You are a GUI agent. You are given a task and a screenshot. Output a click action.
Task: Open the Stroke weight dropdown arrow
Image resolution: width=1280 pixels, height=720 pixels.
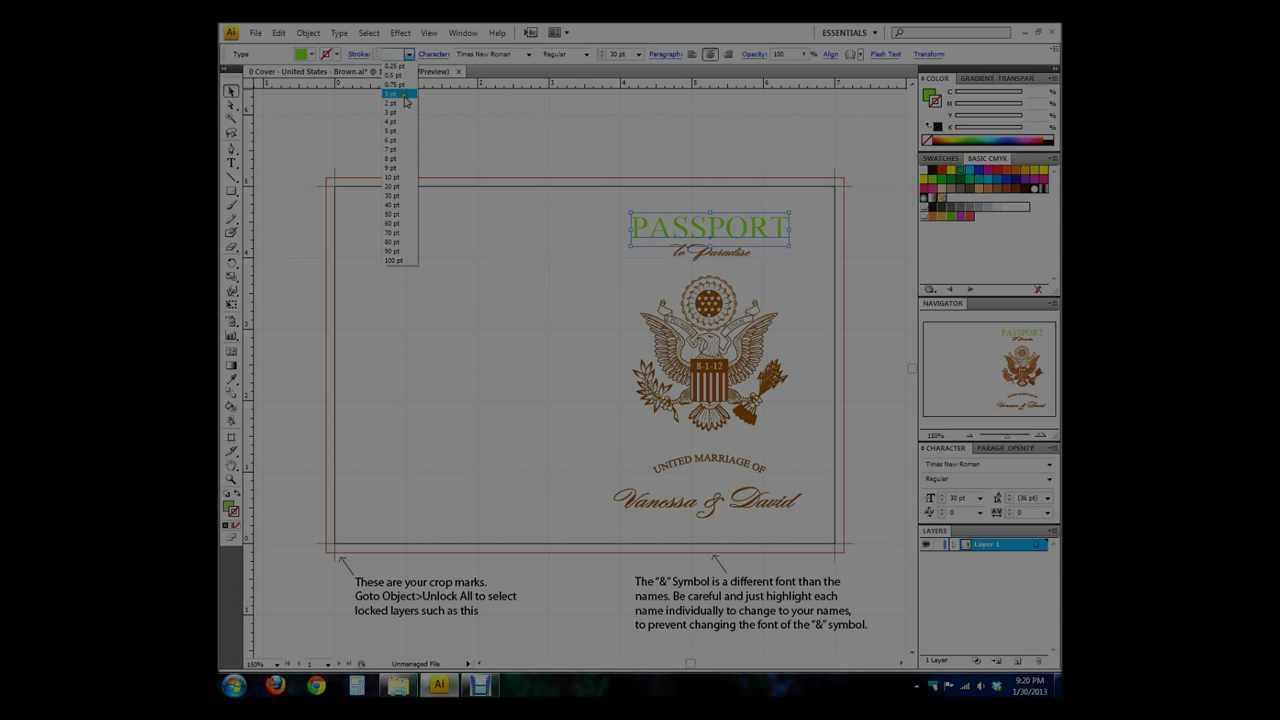click(409, 54)
